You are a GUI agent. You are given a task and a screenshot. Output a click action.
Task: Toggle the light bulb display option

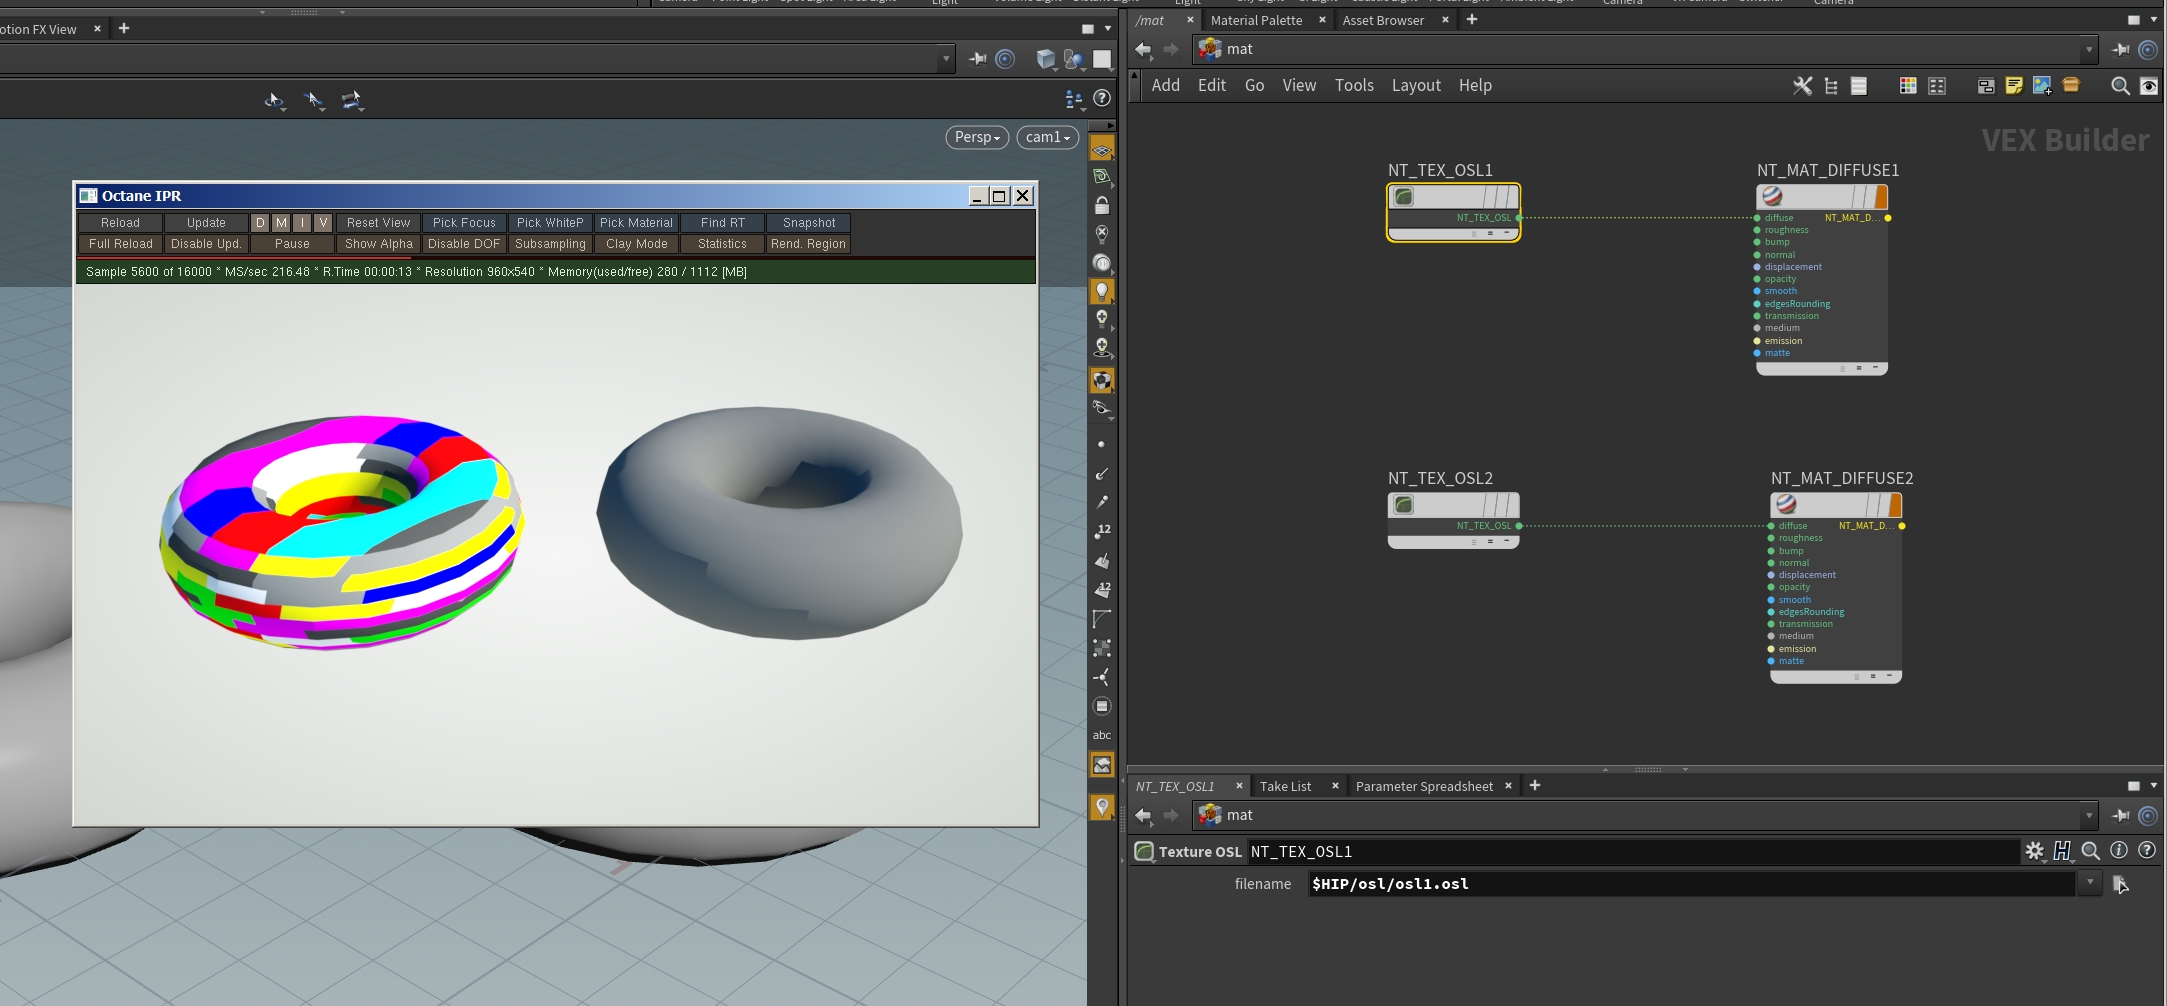coord(1101,291)
